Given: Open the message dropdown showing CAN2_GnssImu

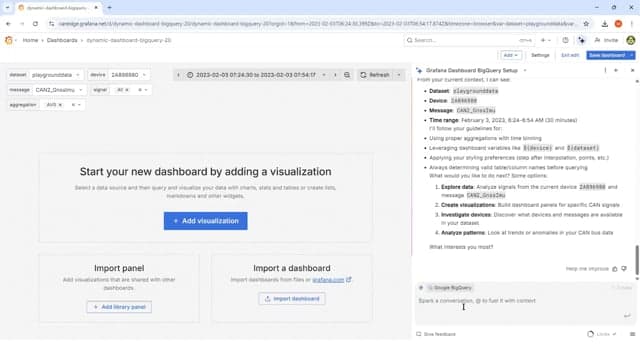Looking at the screenshot, I should click(59, 90).
